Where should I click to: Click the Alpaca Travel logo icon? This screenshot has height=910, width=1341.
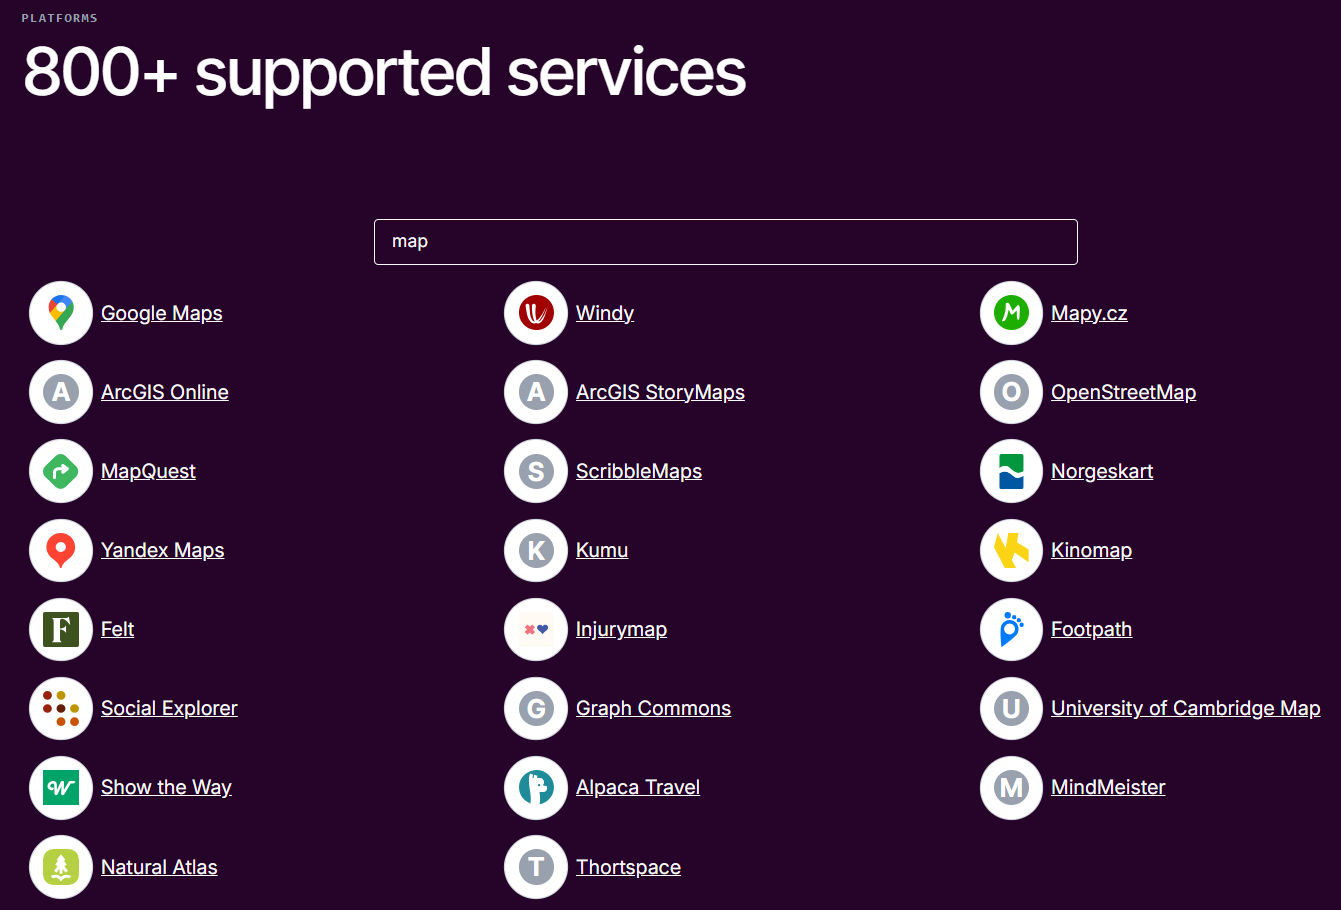pos(536,787)
